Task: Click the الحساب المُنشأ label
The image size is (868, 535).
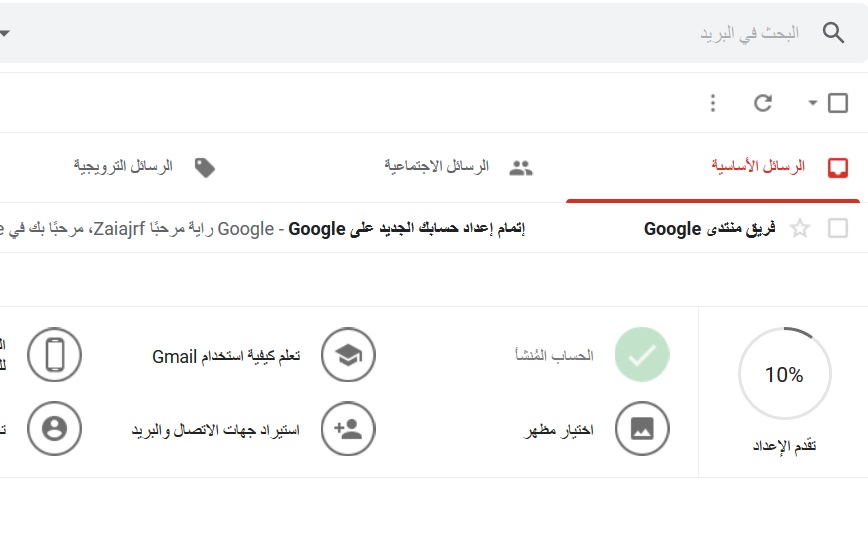Action: [554, 355]
